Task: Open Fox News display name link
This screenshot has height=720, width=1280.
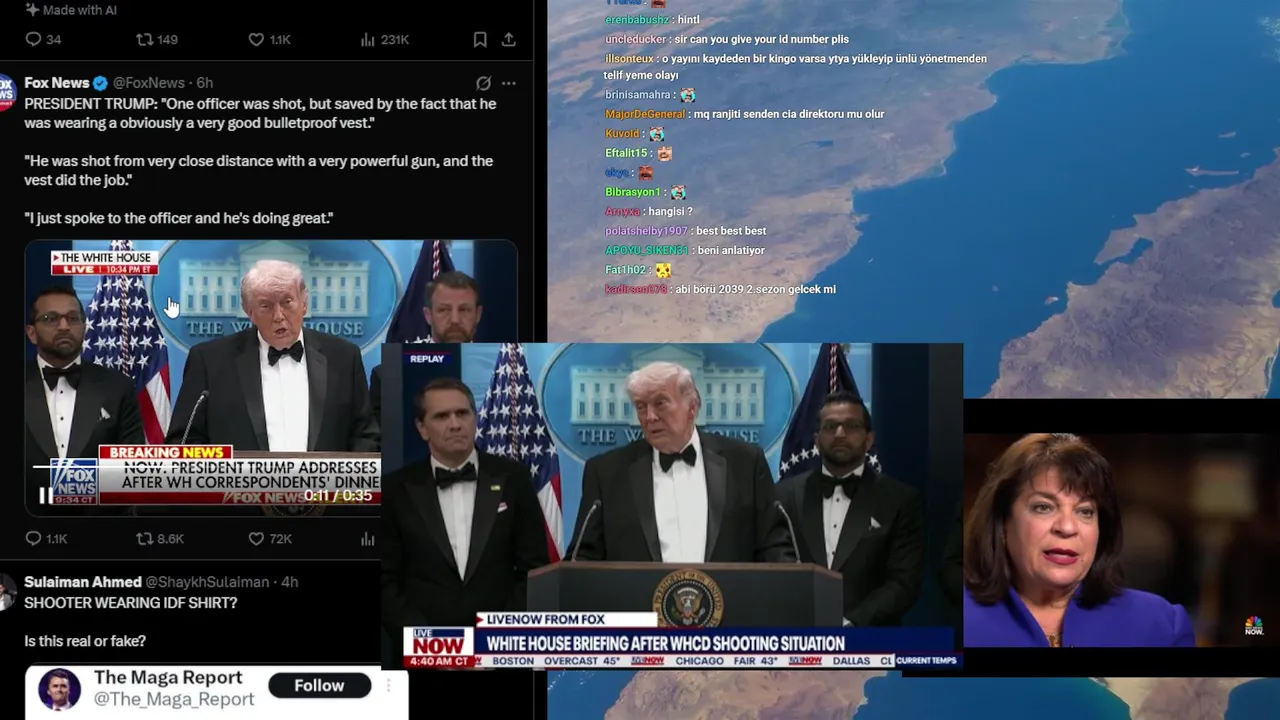Action: pyautogui.click(x=57, y=83)
